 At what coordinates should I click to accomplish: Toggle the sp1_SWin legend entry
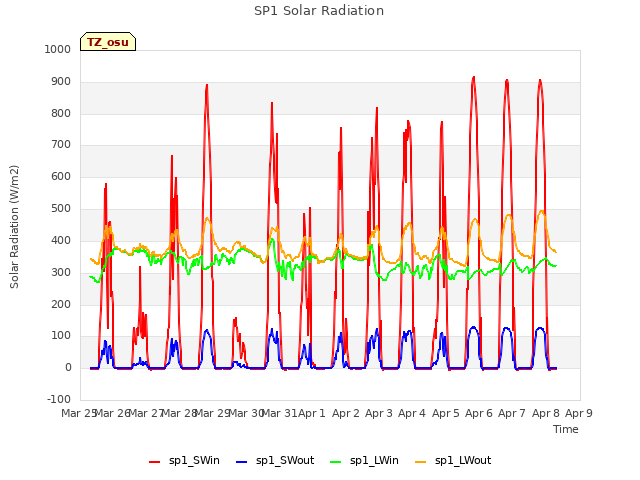184,461
